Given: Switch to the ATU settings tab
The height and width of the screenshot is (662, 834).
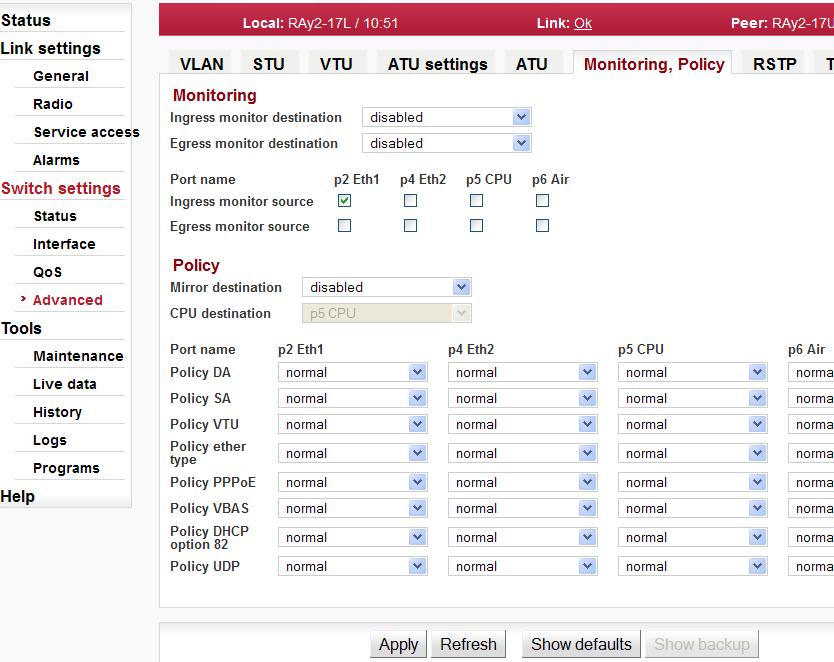Looking at the screenshot, I should tap(437, 64).
